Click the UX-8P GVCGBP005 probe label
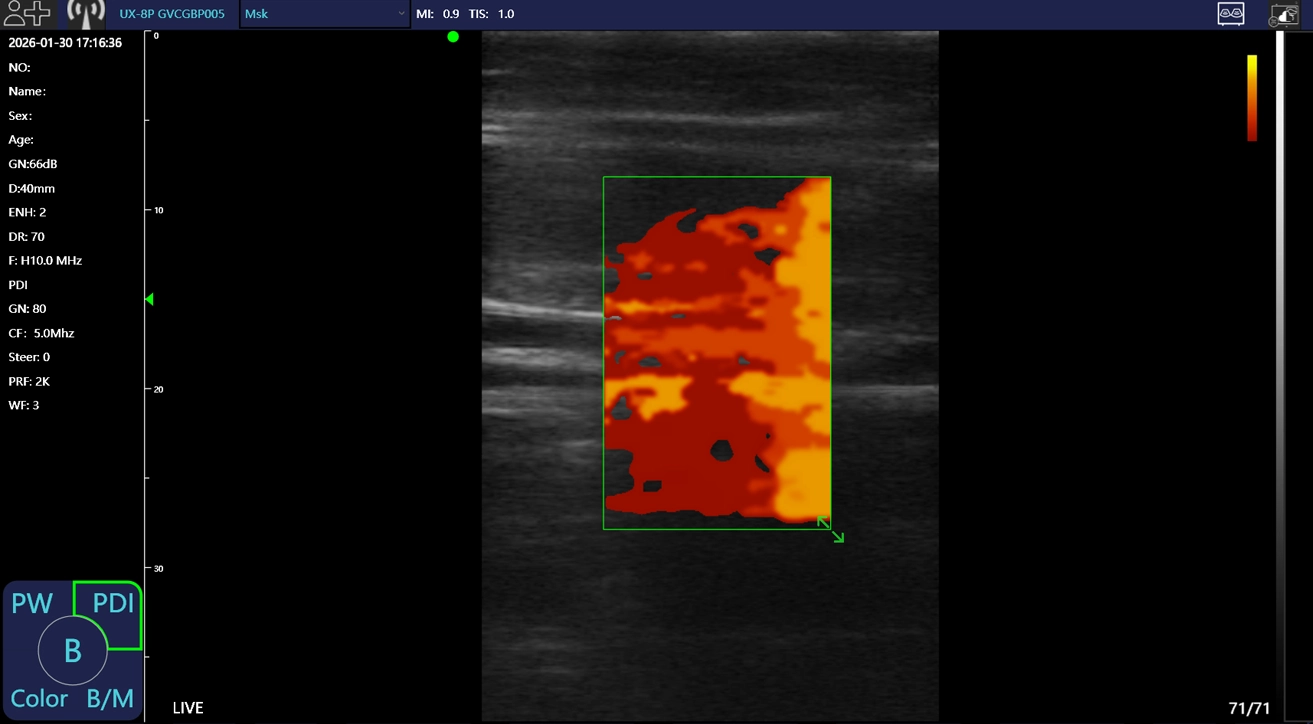The image size is (1313, 724). coord(171,14)
